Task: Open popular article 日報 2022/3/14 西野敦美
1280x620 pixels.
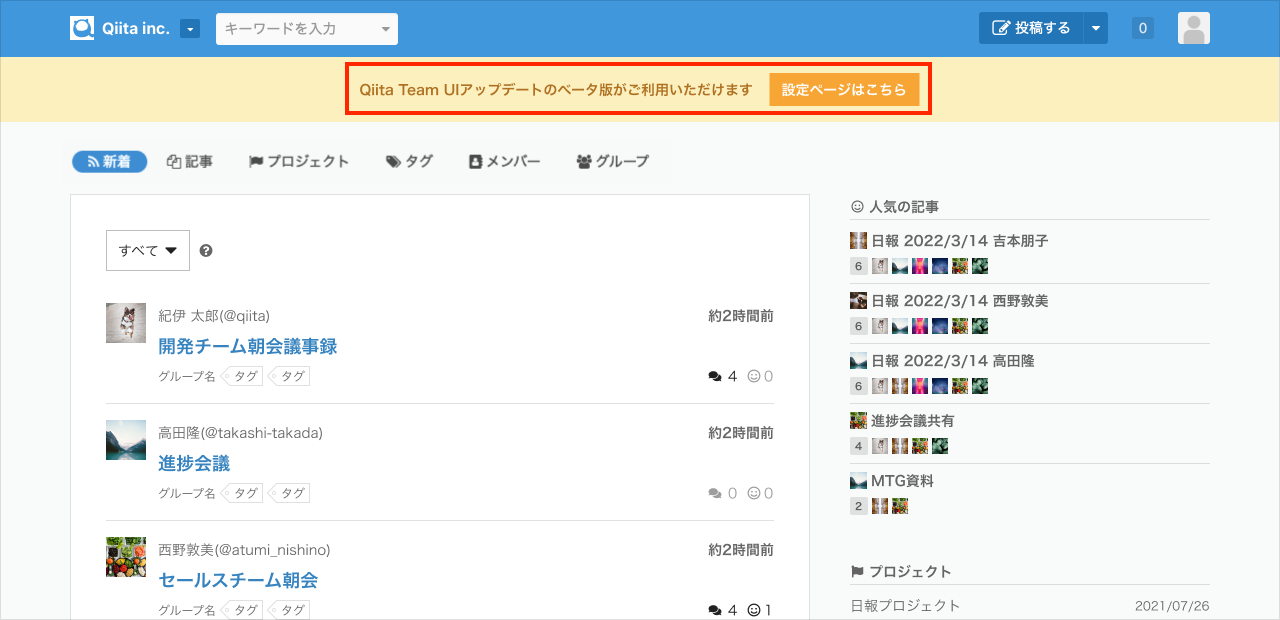Action: [959, 301]
